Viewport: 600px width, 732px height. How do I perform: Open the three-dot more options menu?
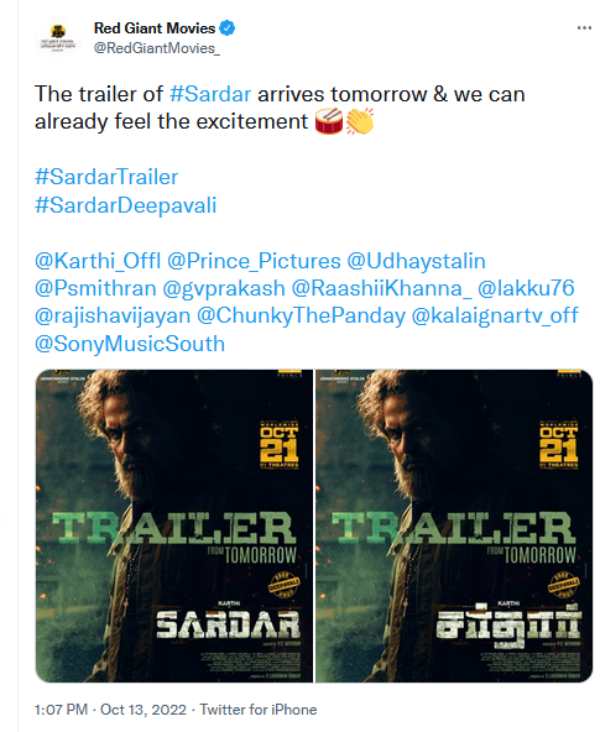(584, 28)
